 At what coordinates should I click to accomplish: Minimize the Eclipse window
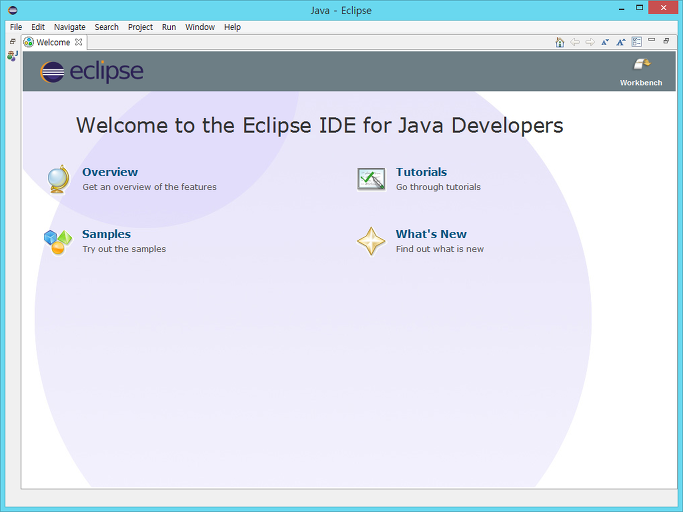pyautogui.click(x=622, y=7)
